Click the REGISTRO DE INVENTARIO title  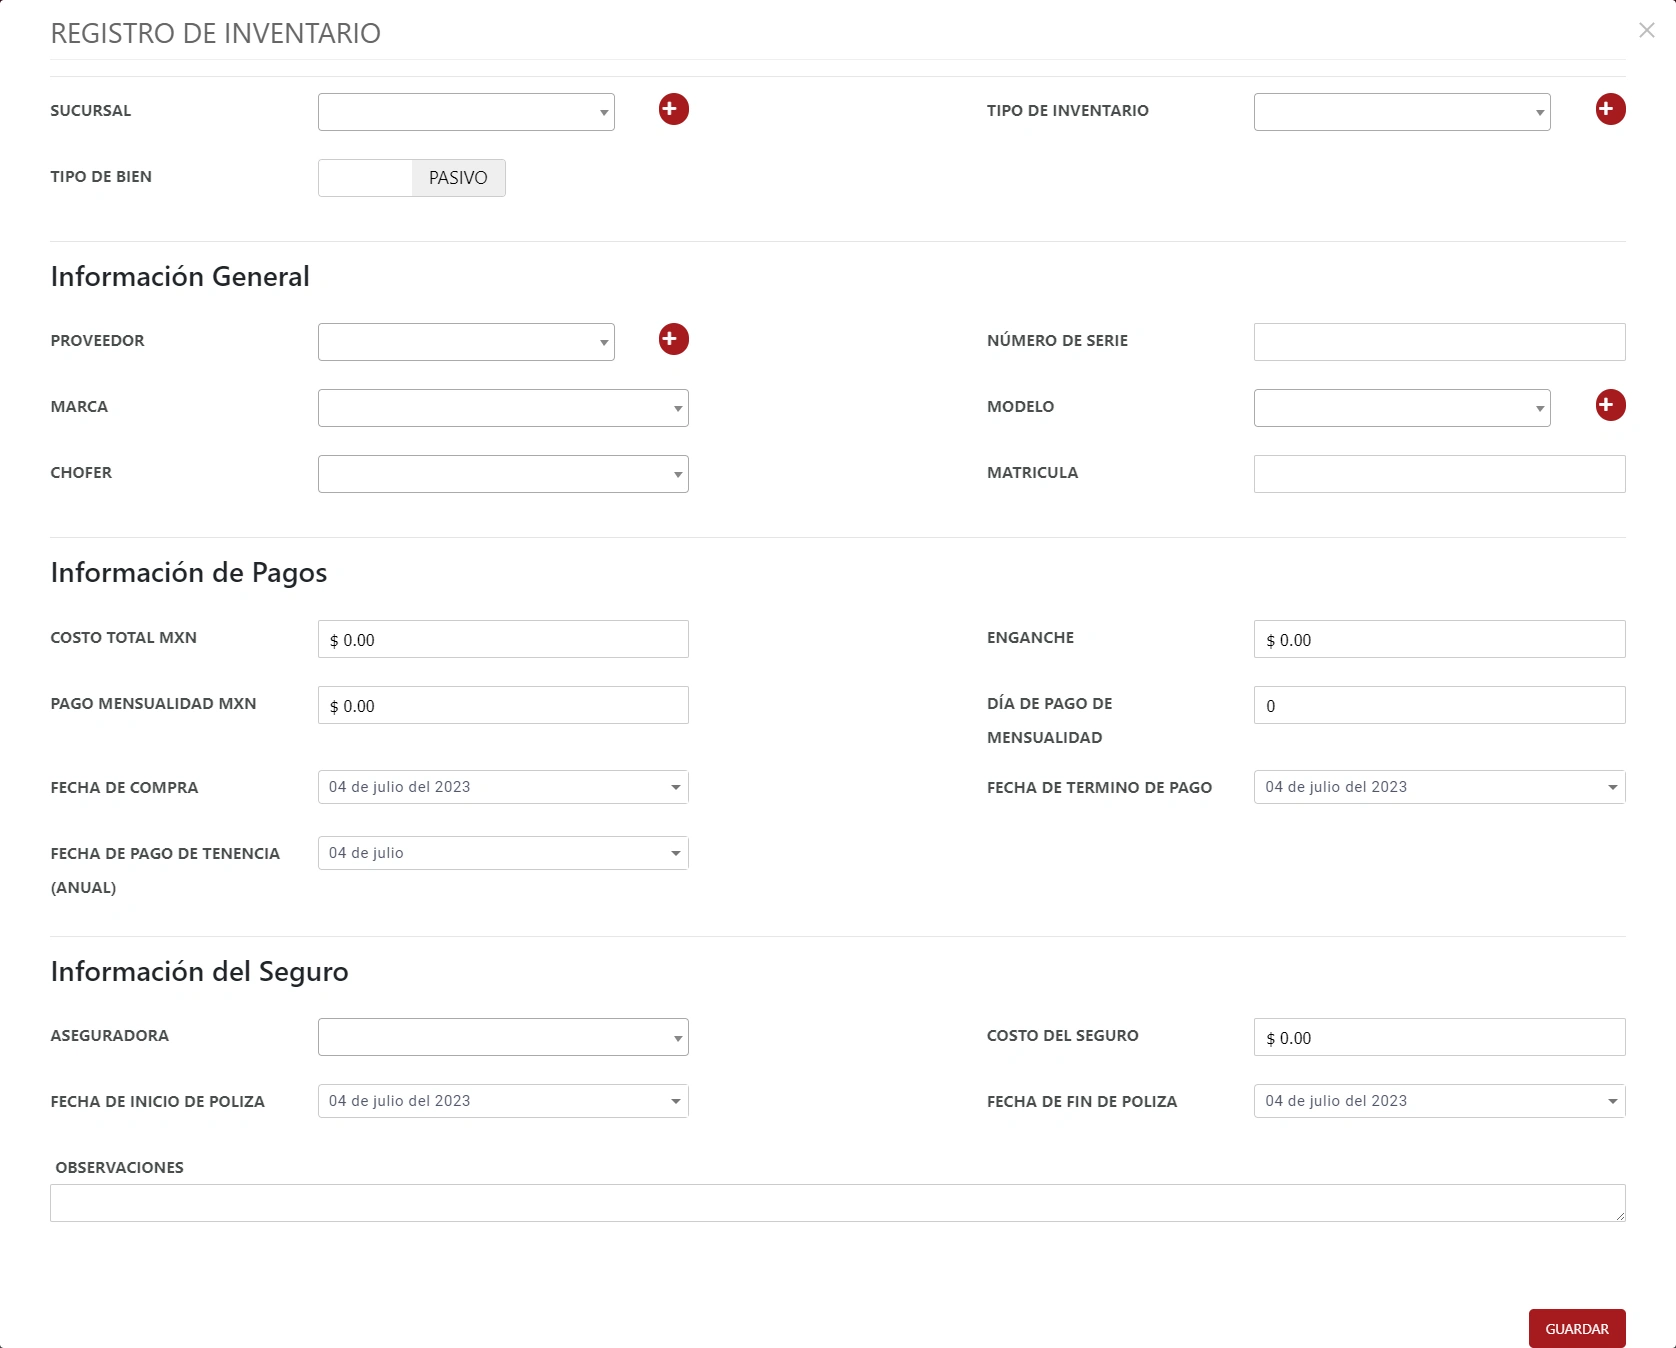click(x=216, y=33)
